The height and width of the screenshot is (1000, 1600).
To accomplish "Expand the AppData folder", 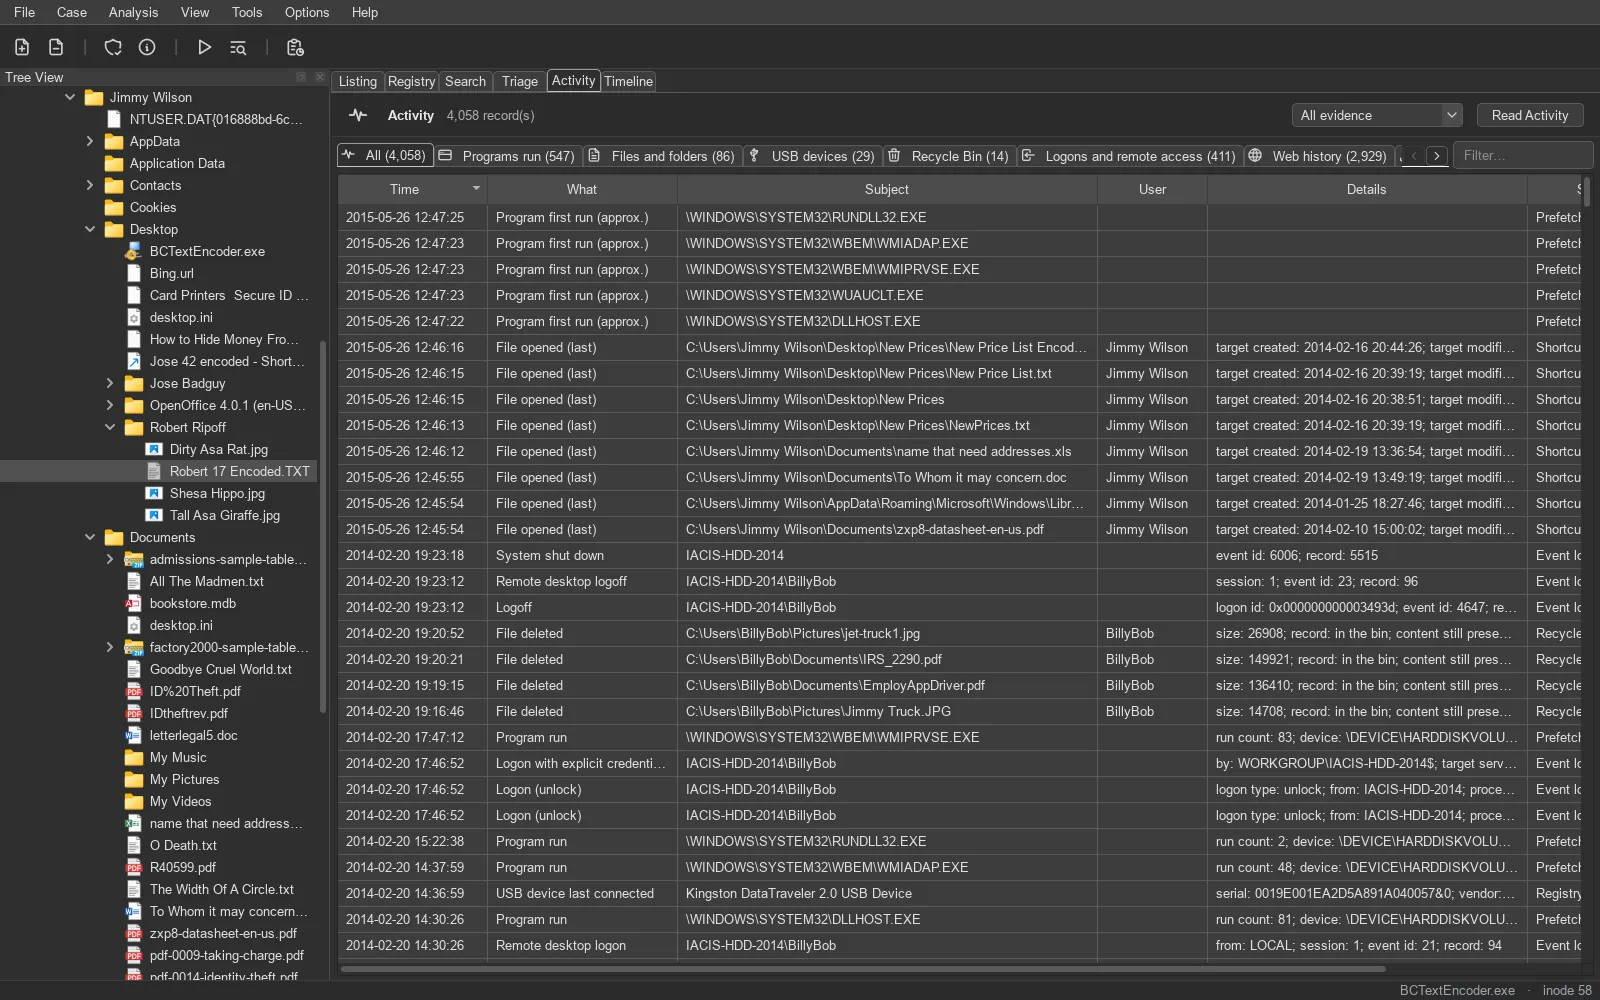I will coord(90,141).
